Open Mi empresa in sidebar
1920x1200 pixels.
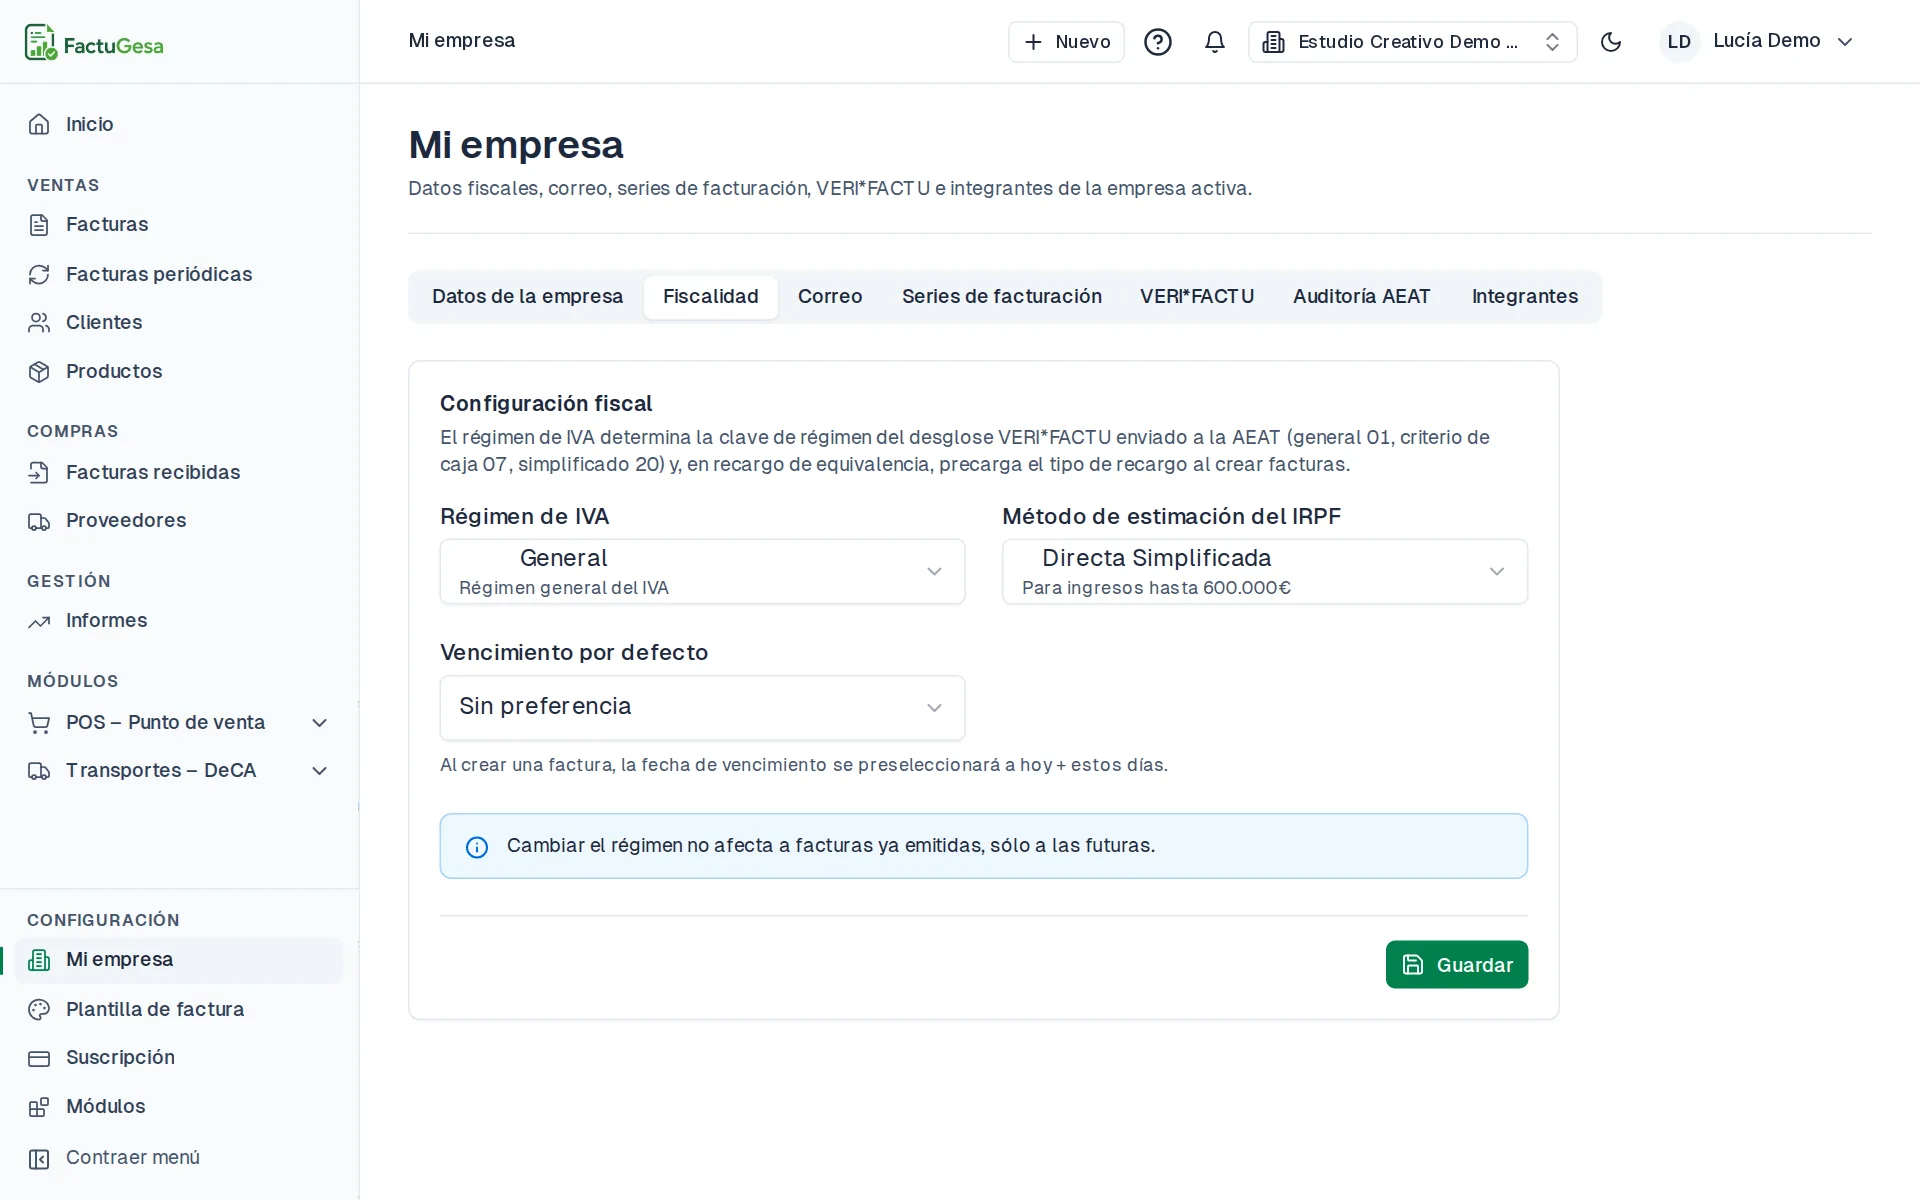179,960
